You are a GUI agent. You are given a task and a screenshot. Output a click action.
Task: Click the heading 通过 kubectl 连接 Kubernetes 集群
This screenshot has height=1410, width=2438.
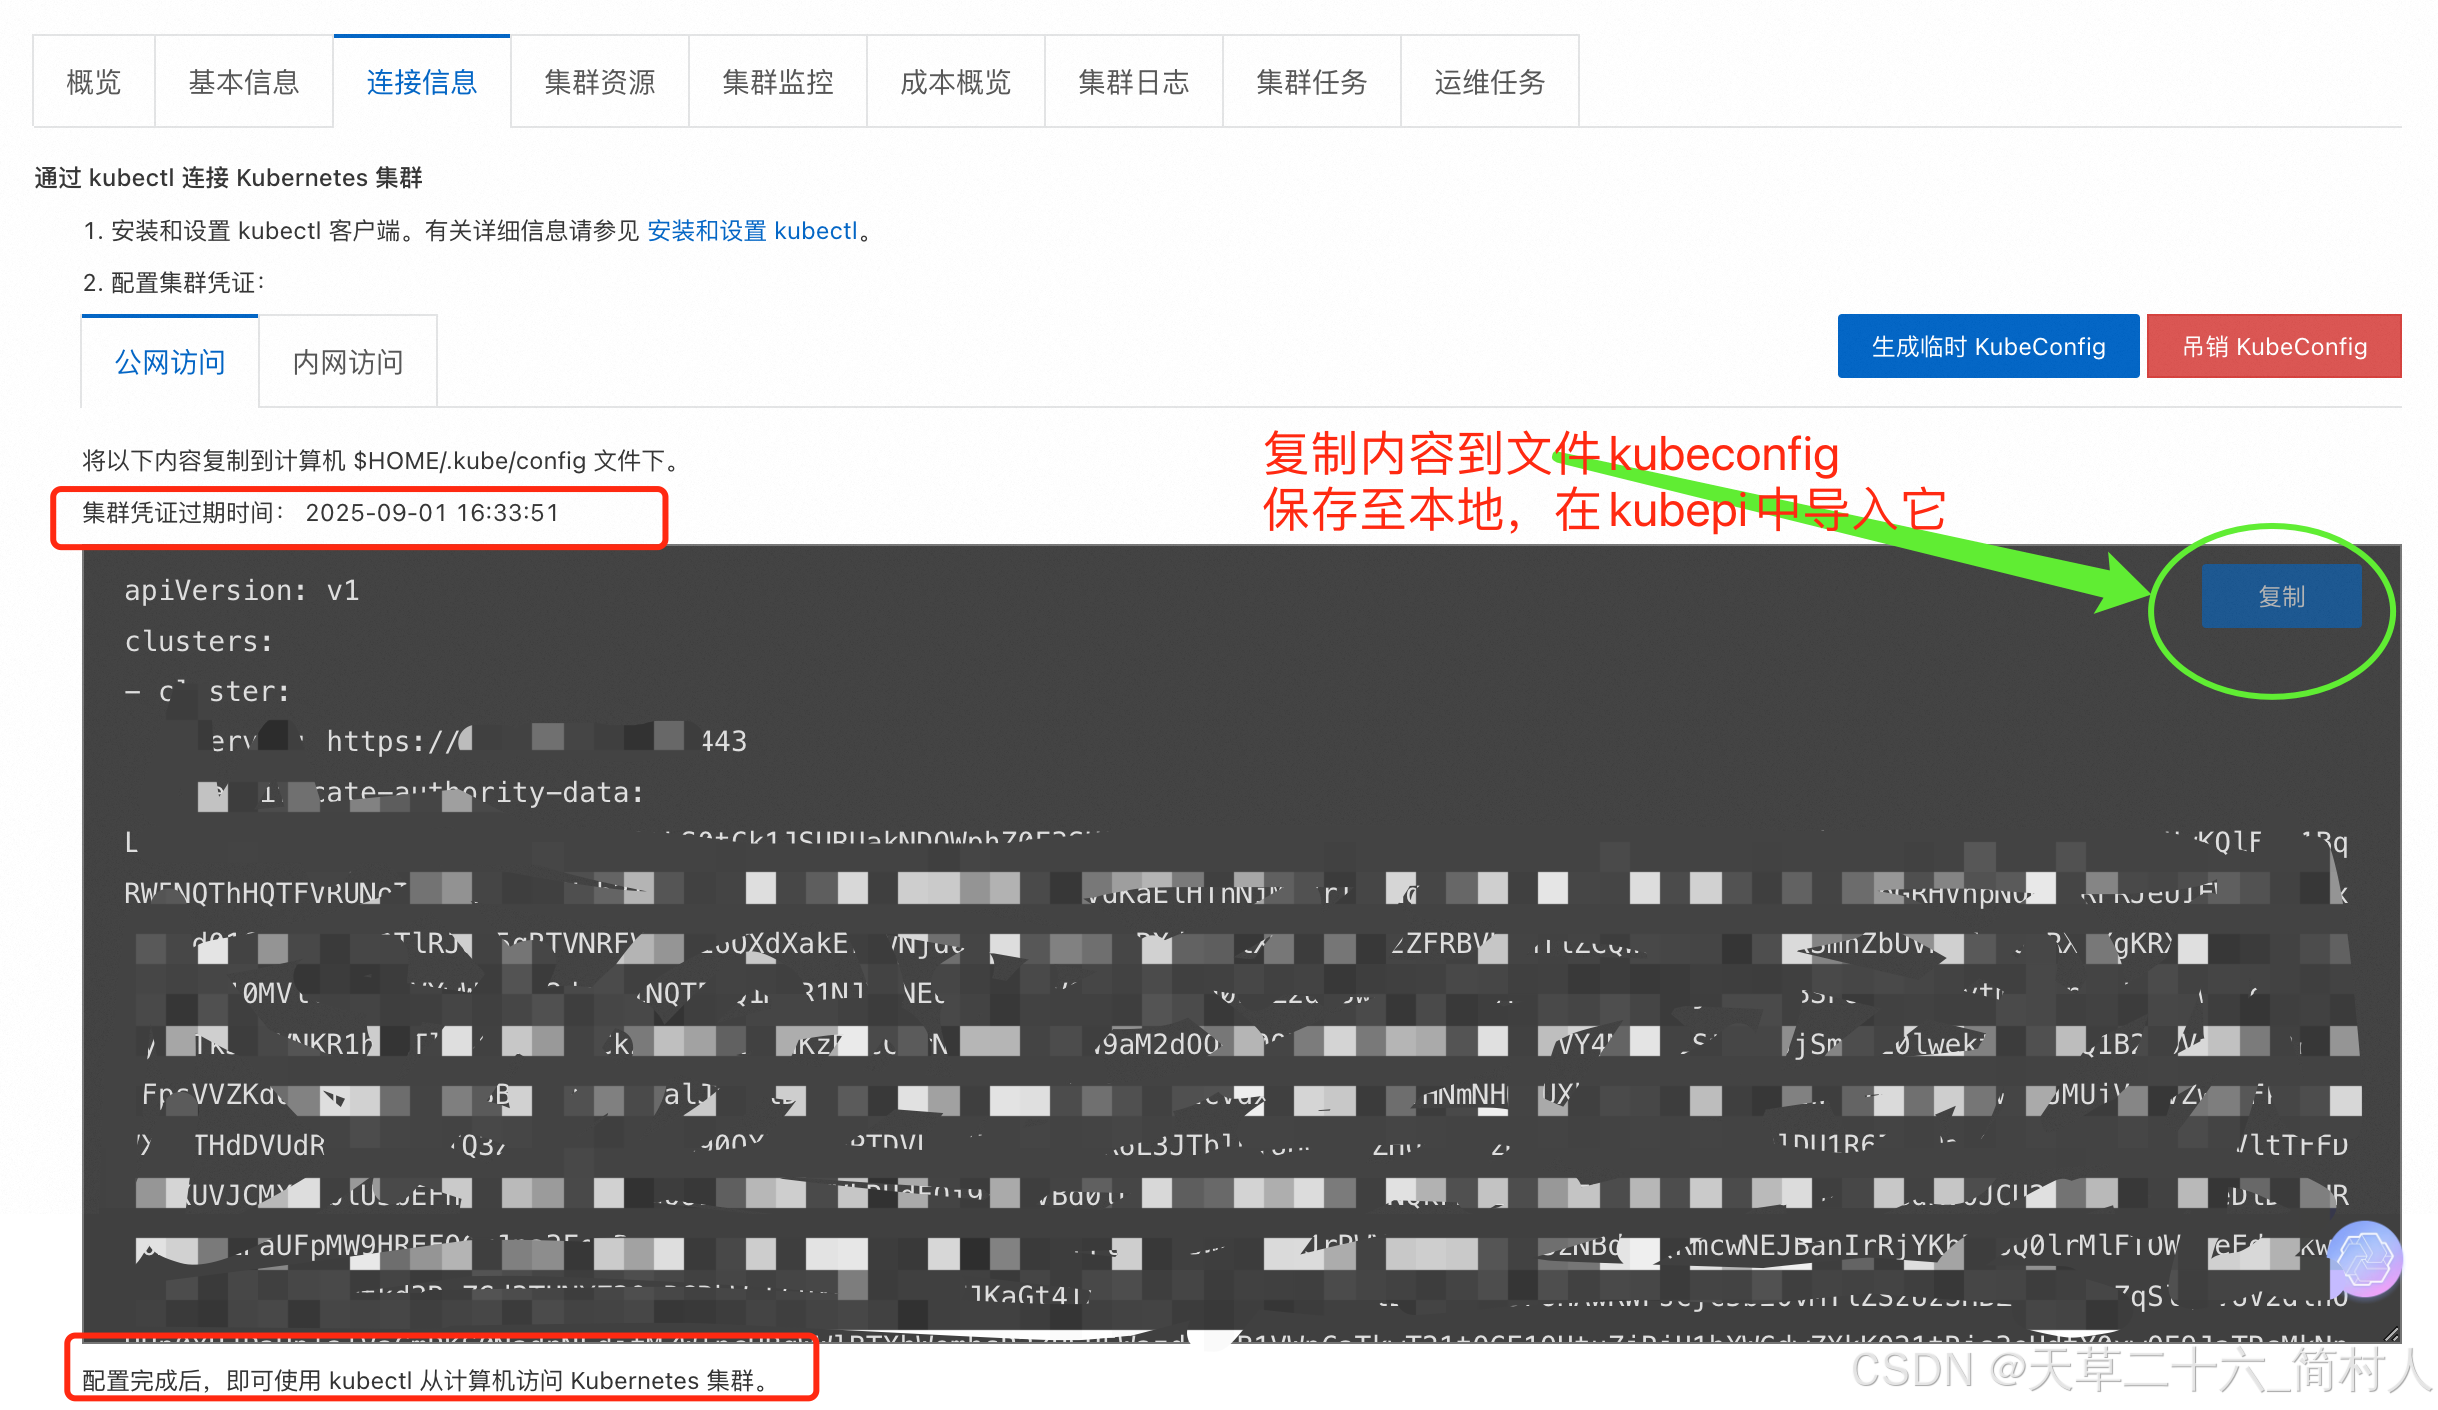pos(228,178)
